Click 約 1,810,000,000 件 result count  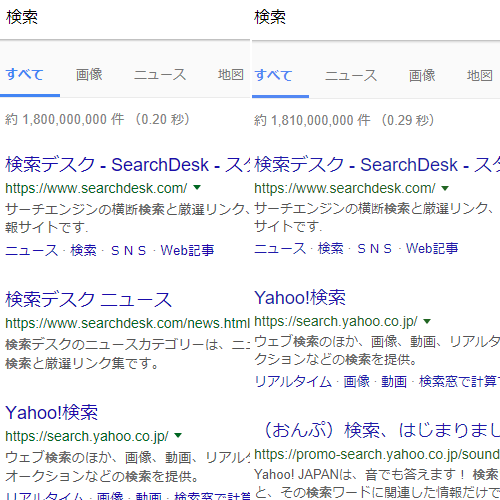312,120
